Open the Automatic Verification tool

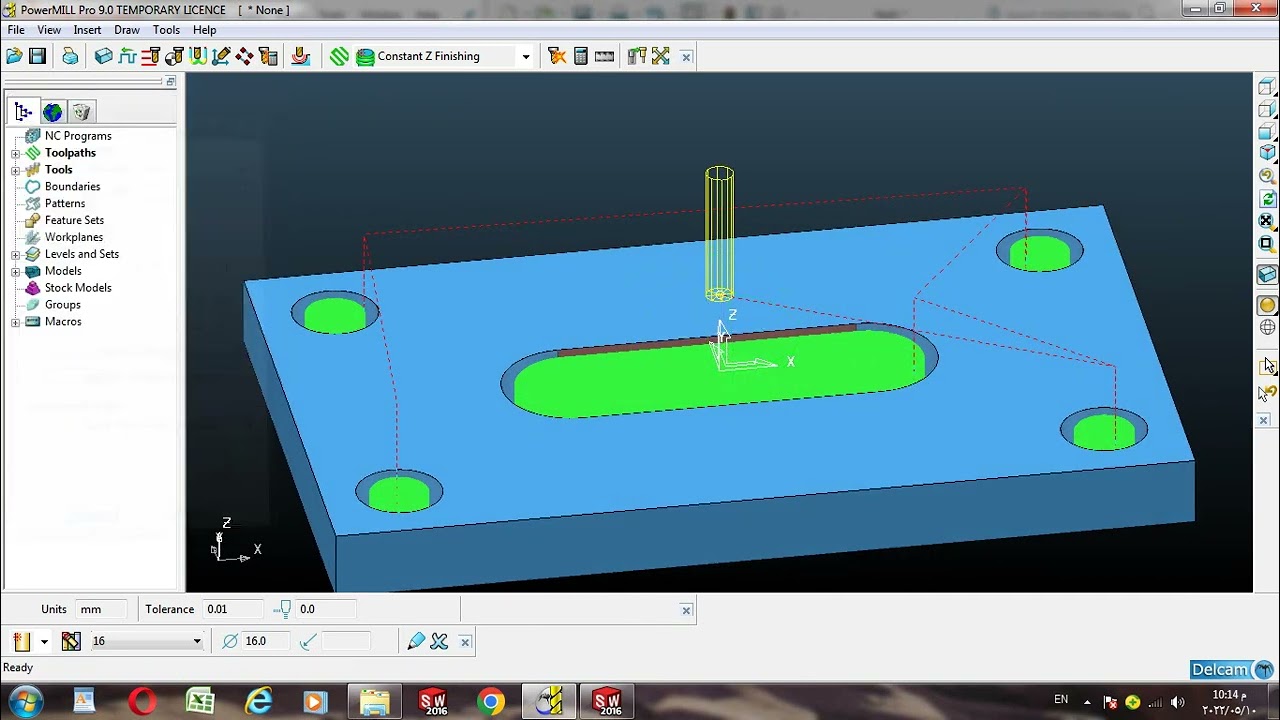268,56
